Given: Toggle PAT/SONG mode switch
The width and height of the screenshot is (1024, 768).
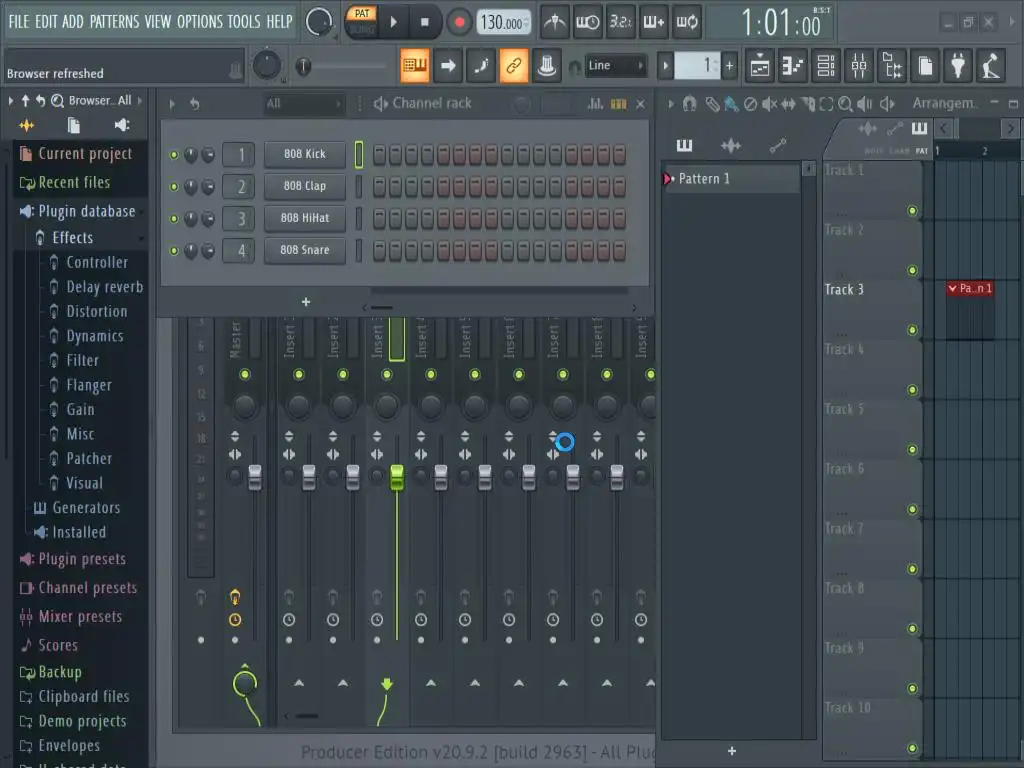Looking at the screenshot, I should point(362,22).
